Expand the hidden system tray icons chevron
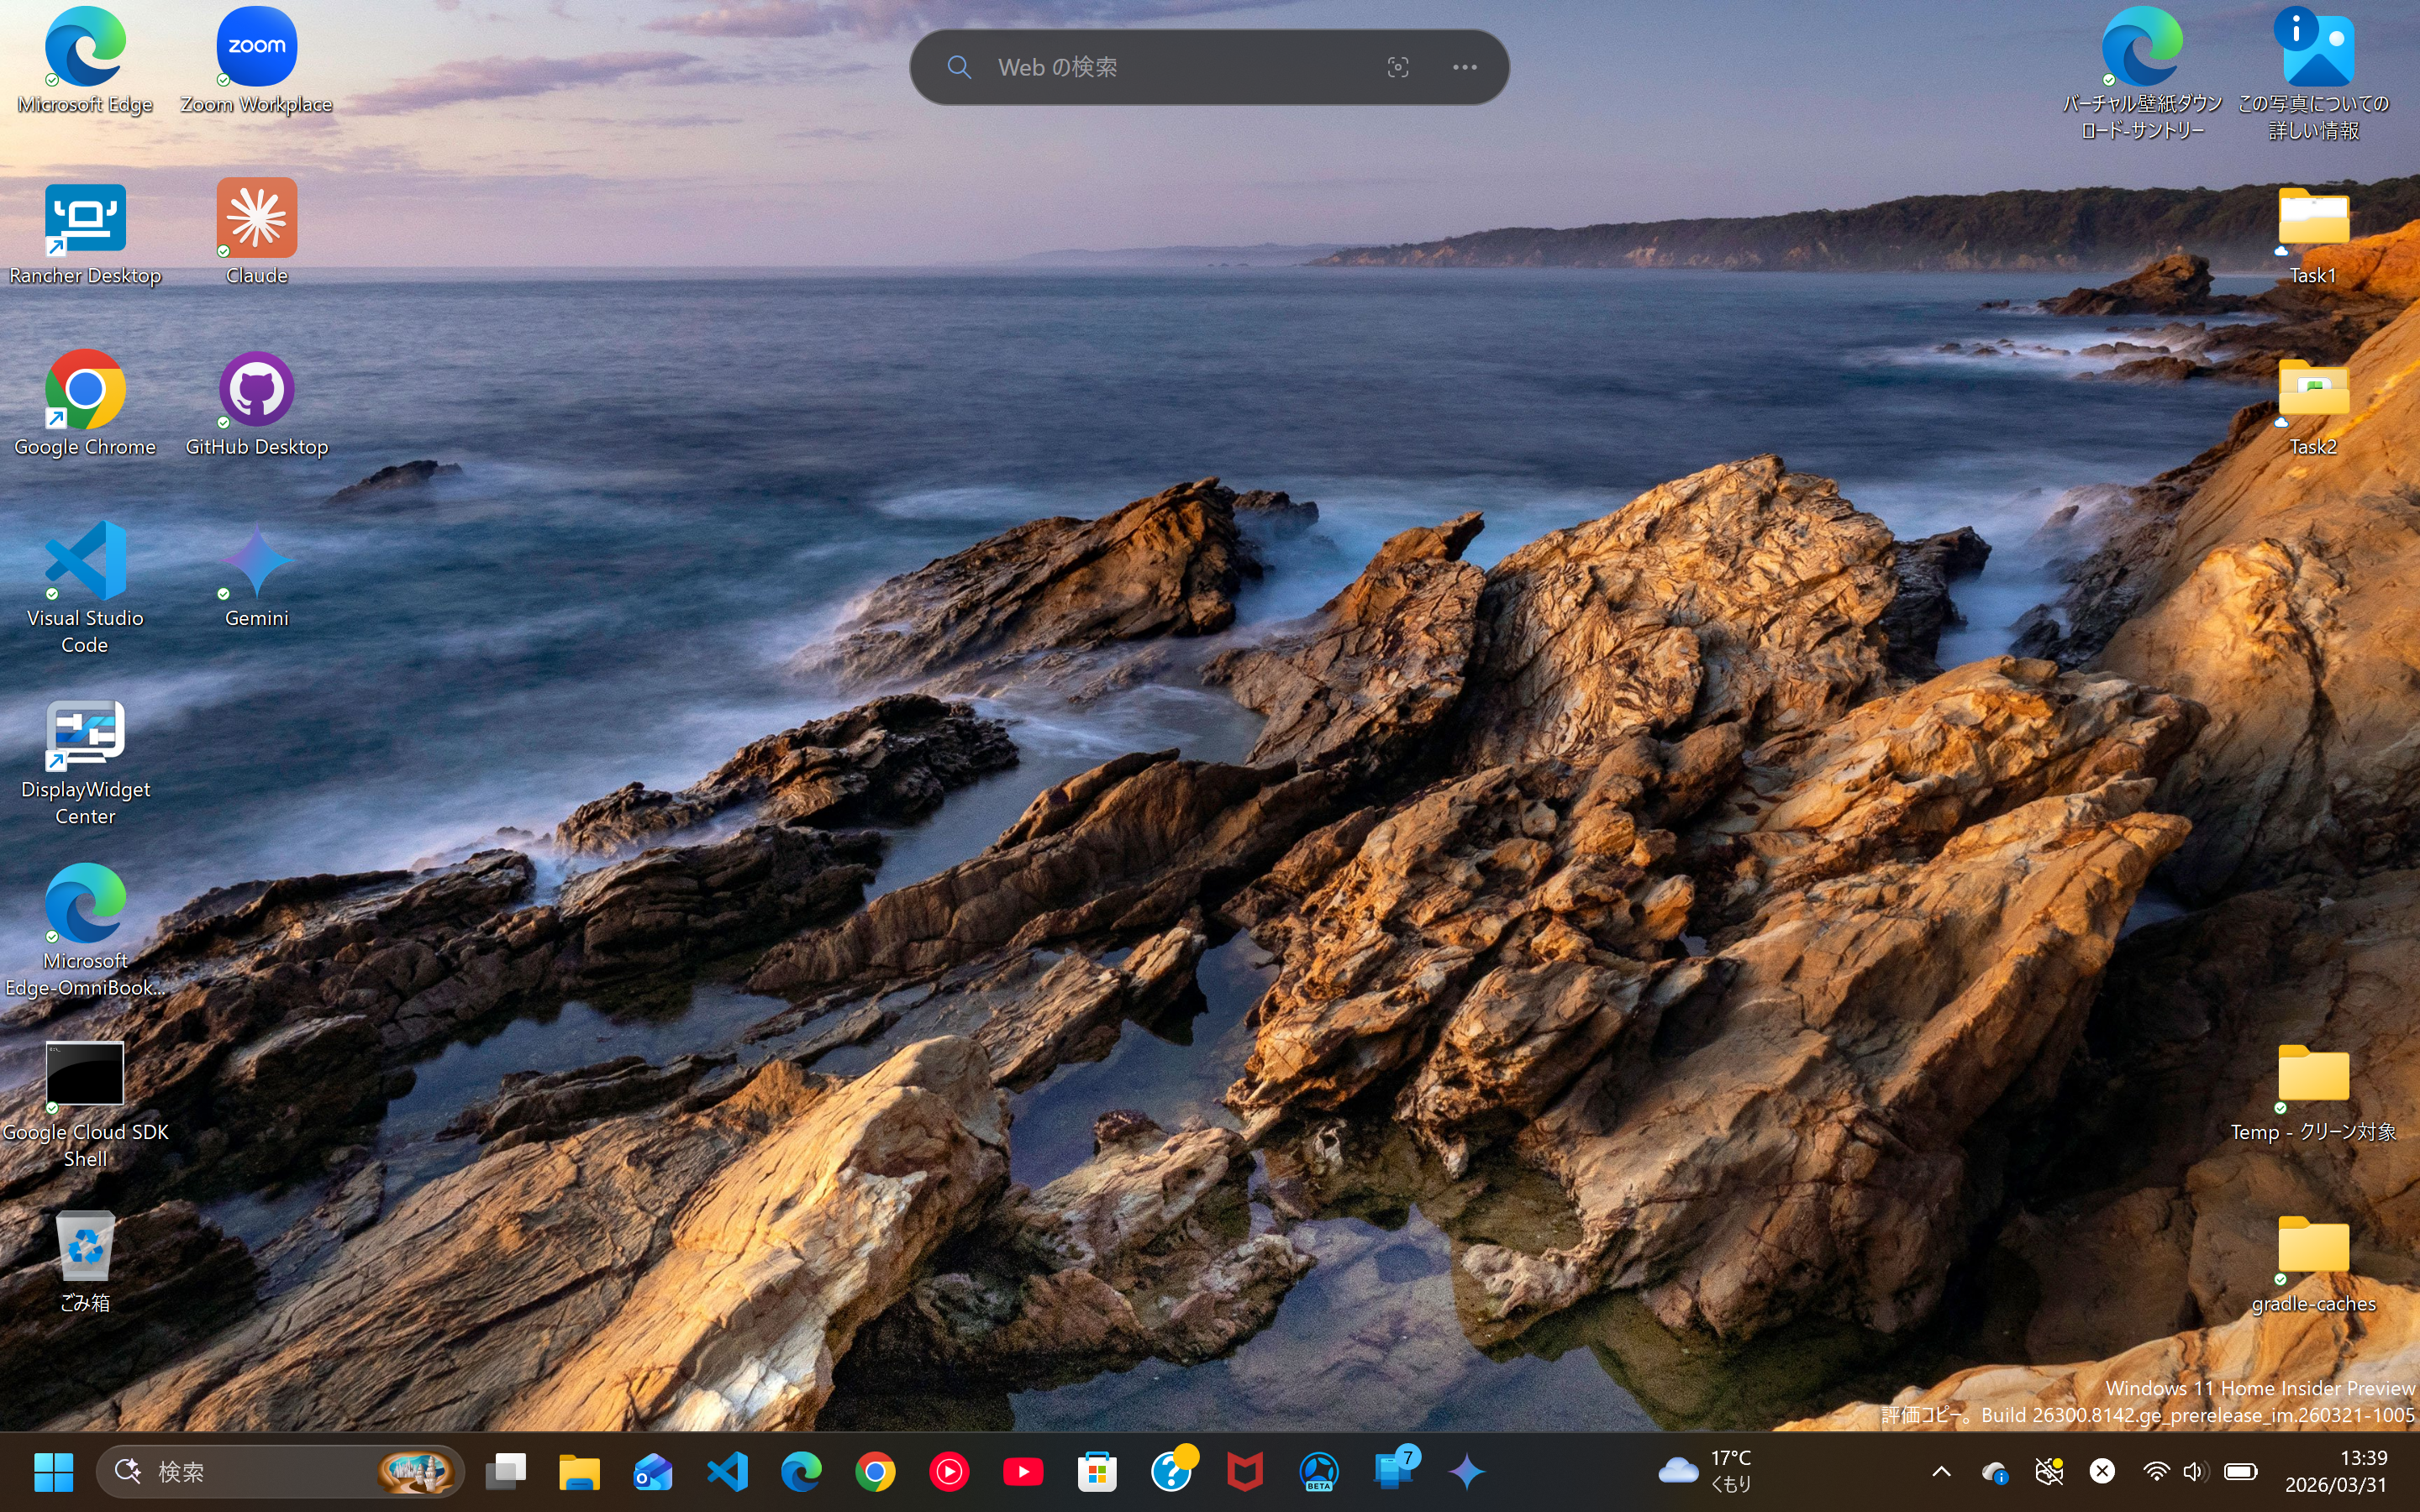The width and height of the screenshot is (2420, 1512). pyautogui.click(x=1941, y=1471)
